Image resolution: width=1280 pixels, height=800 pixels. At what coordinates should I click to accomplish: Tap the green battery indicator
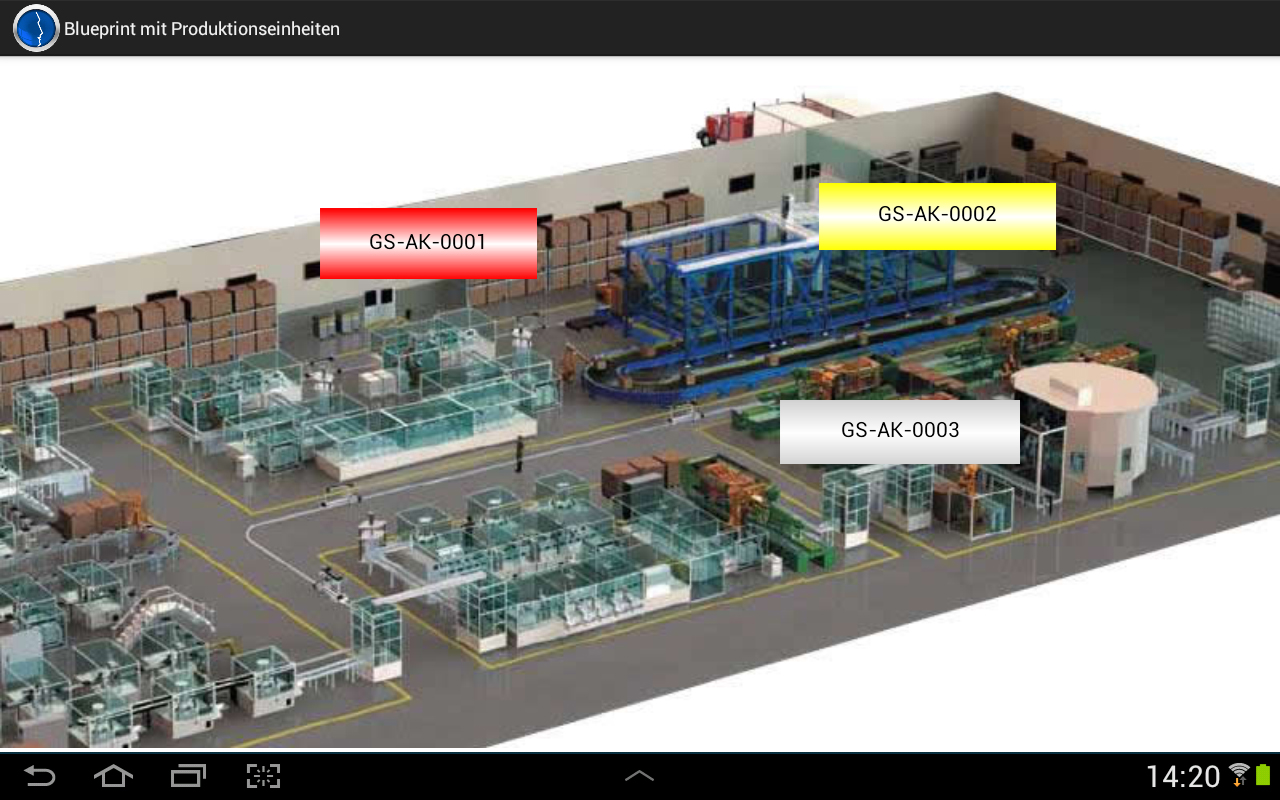pos(1263,775)
